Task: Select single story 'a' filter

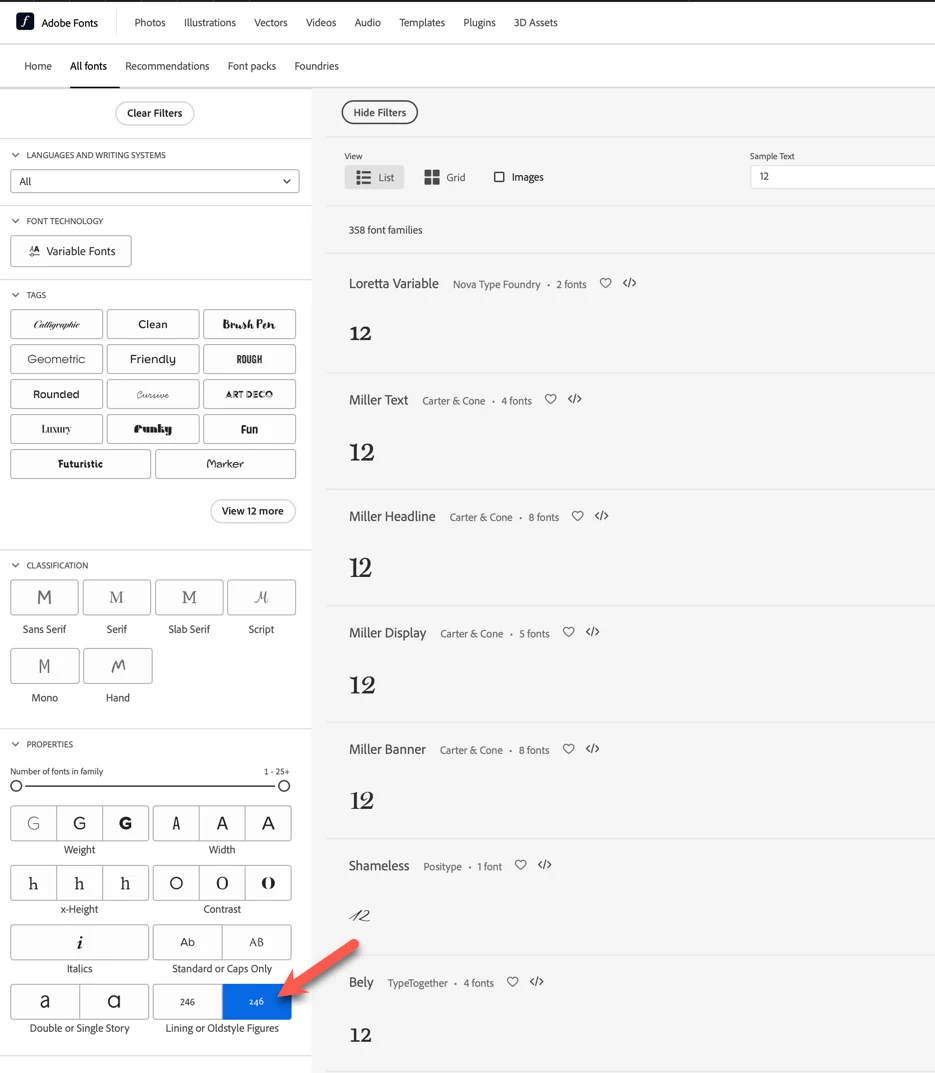Action: [x=114, y=1002]
